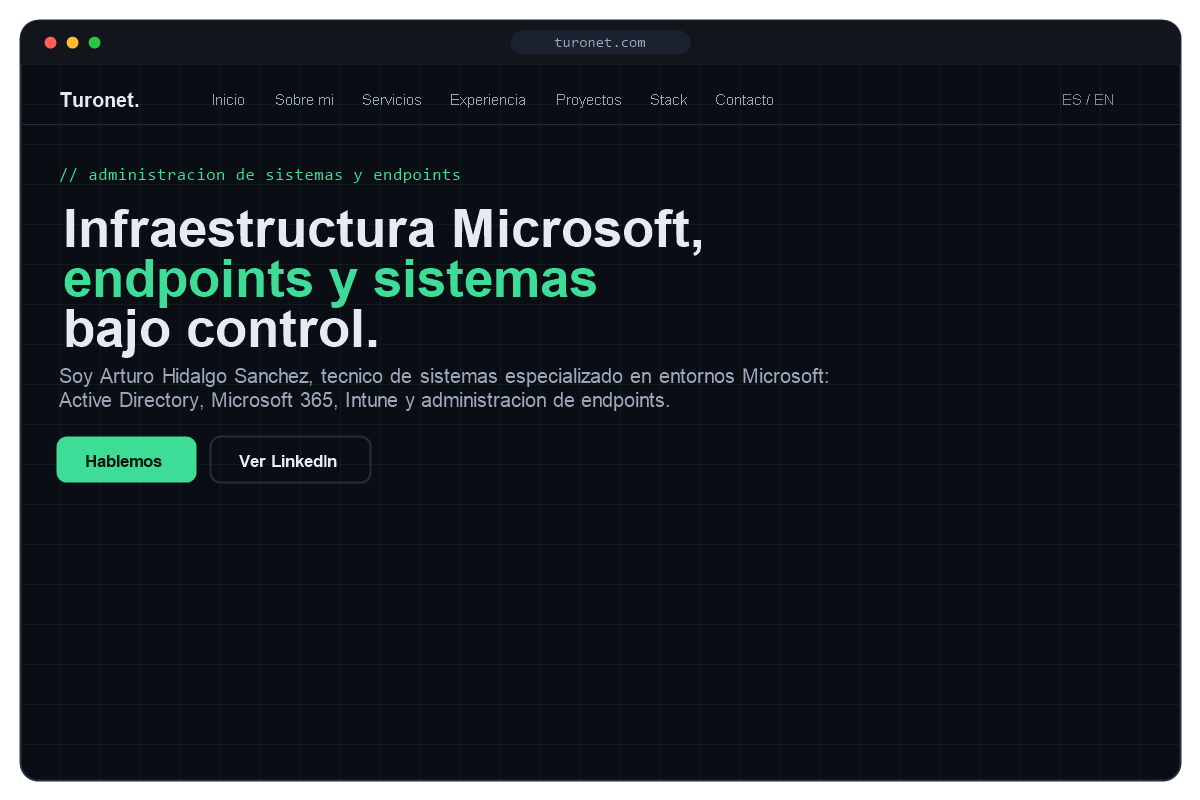Go to the Contacto section
The width and height of the screenshot is (1200, 800).
tap(744, 100)
